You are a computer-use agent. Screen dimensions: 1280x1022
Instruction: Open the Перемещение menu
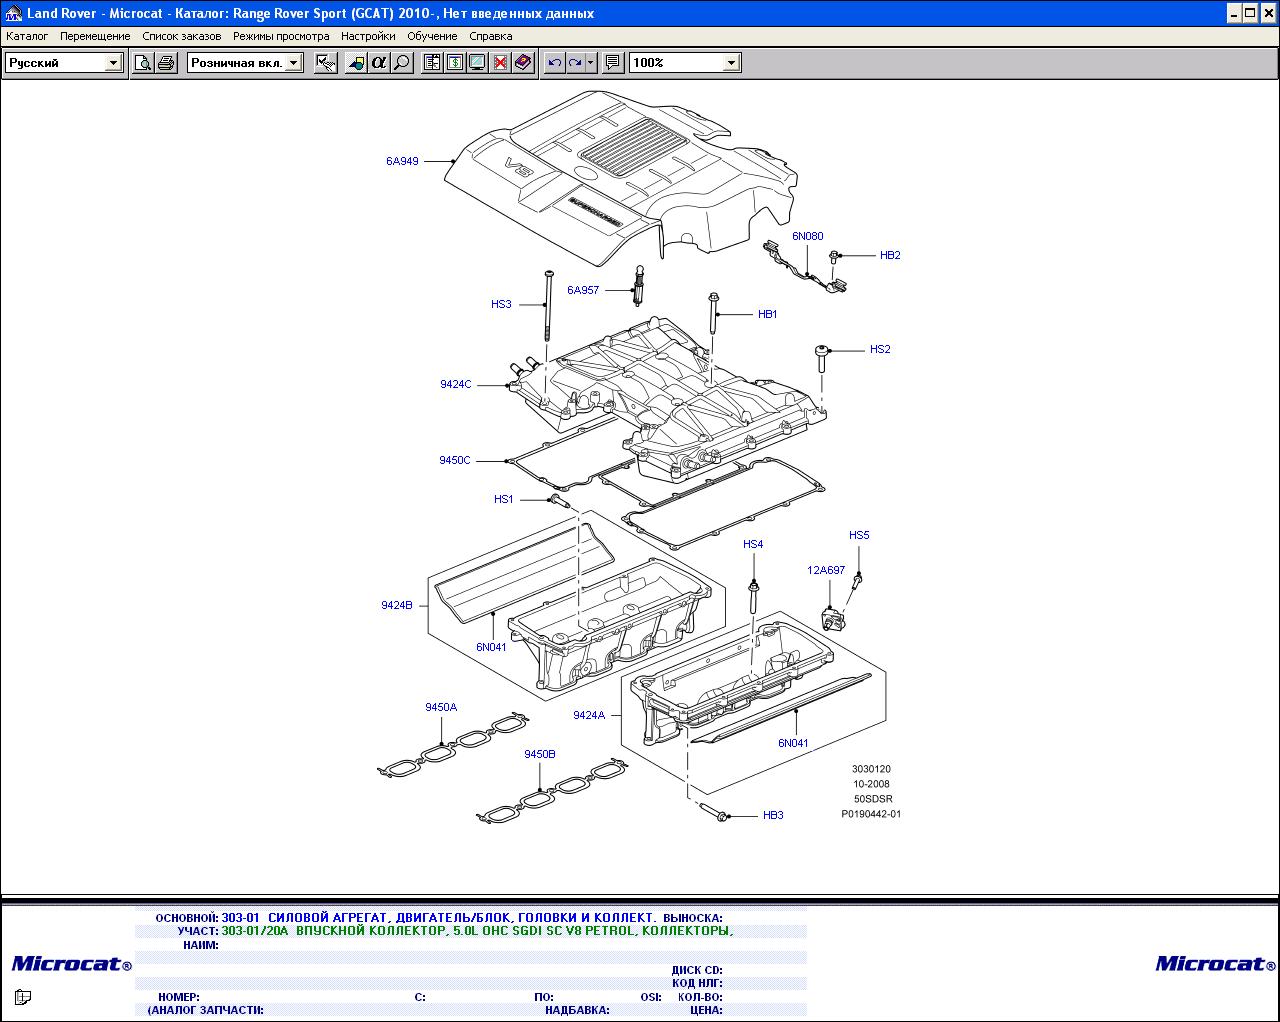tap(95, 36)
